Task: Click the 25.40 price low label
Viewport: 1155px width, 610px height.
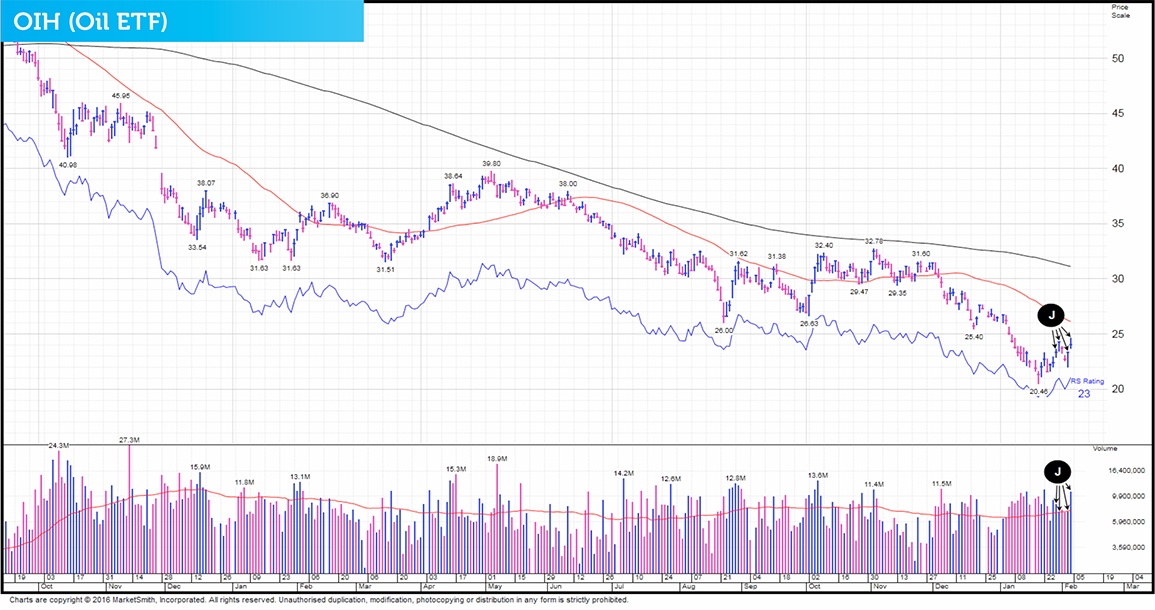Action: coord(974,337)
